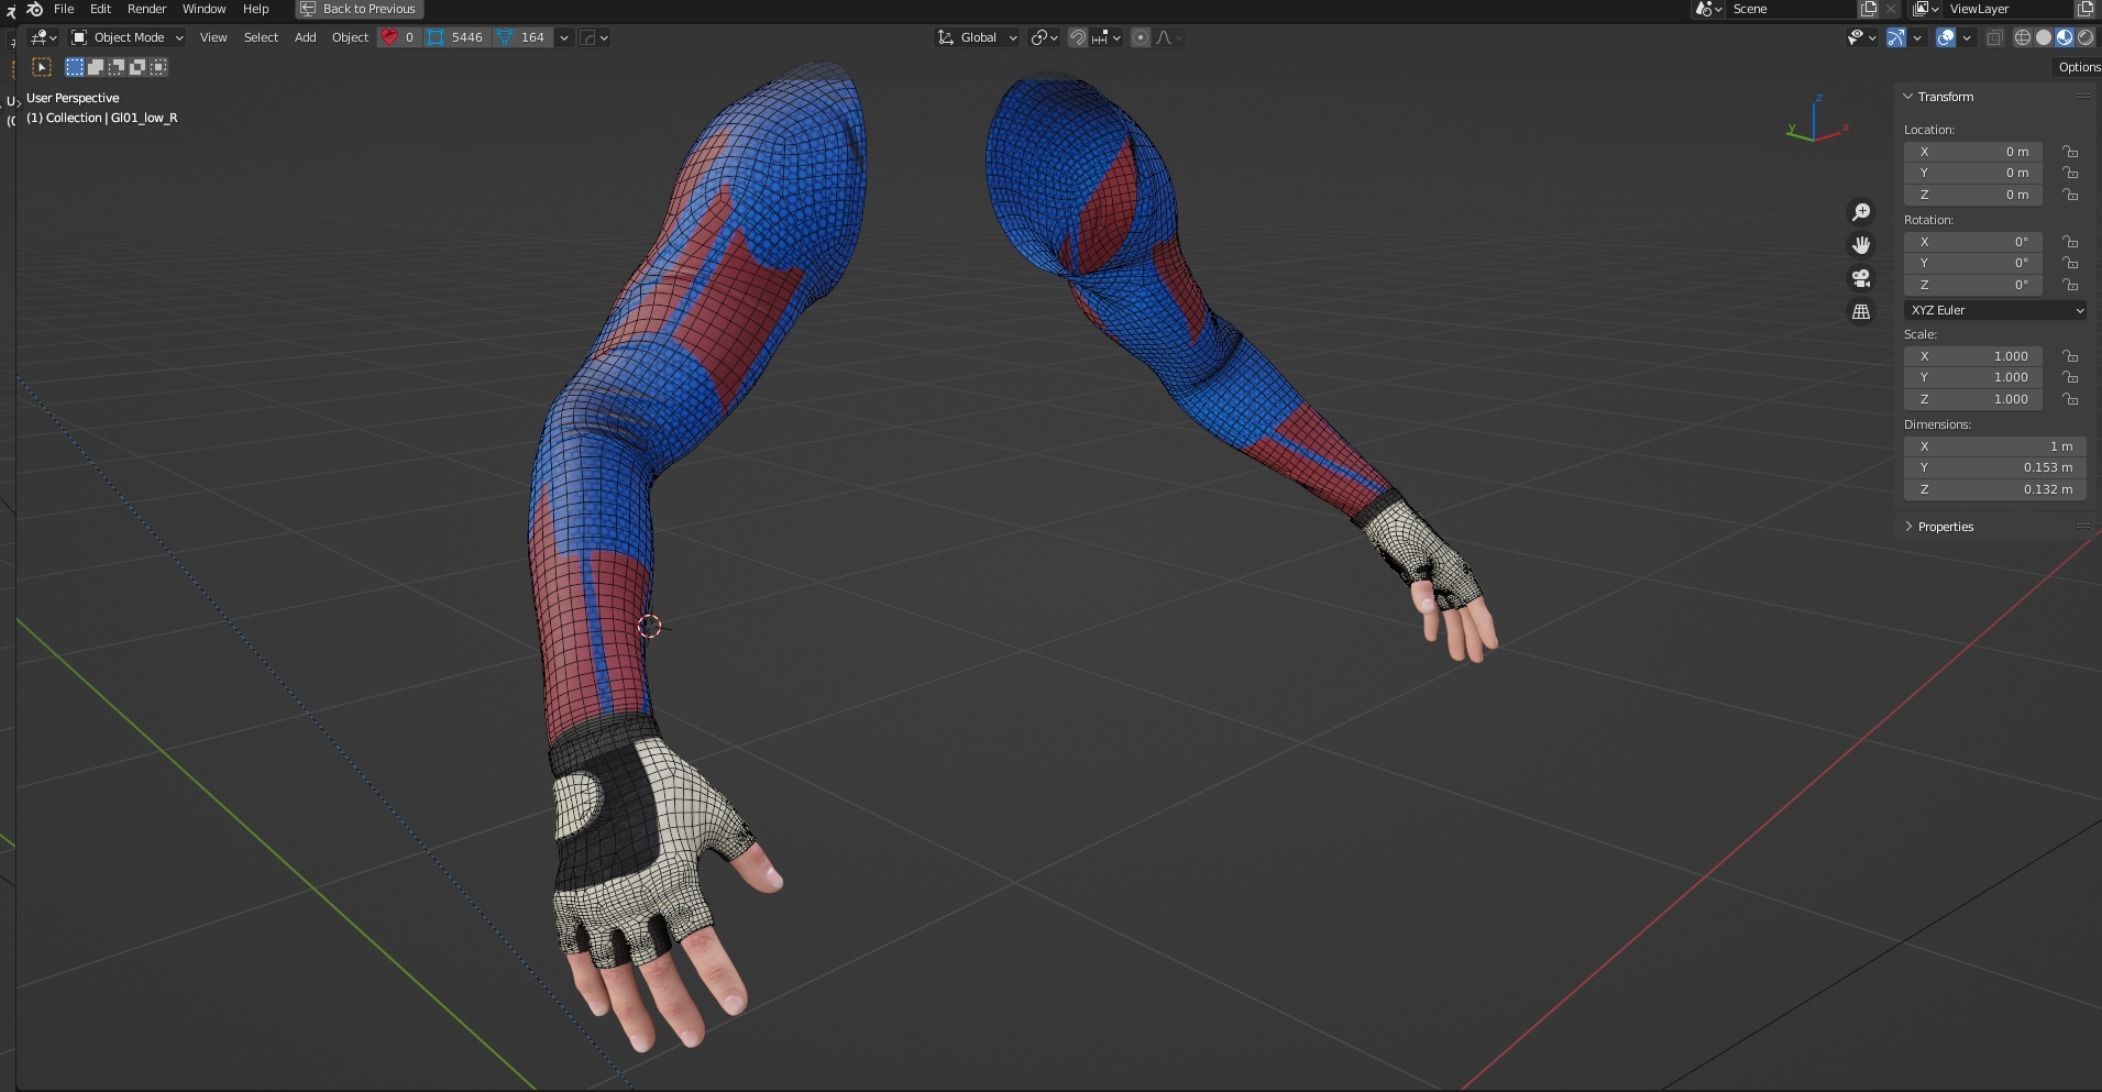
Task: Toggle the camera view icon
Action: (x=1861, y=278)
